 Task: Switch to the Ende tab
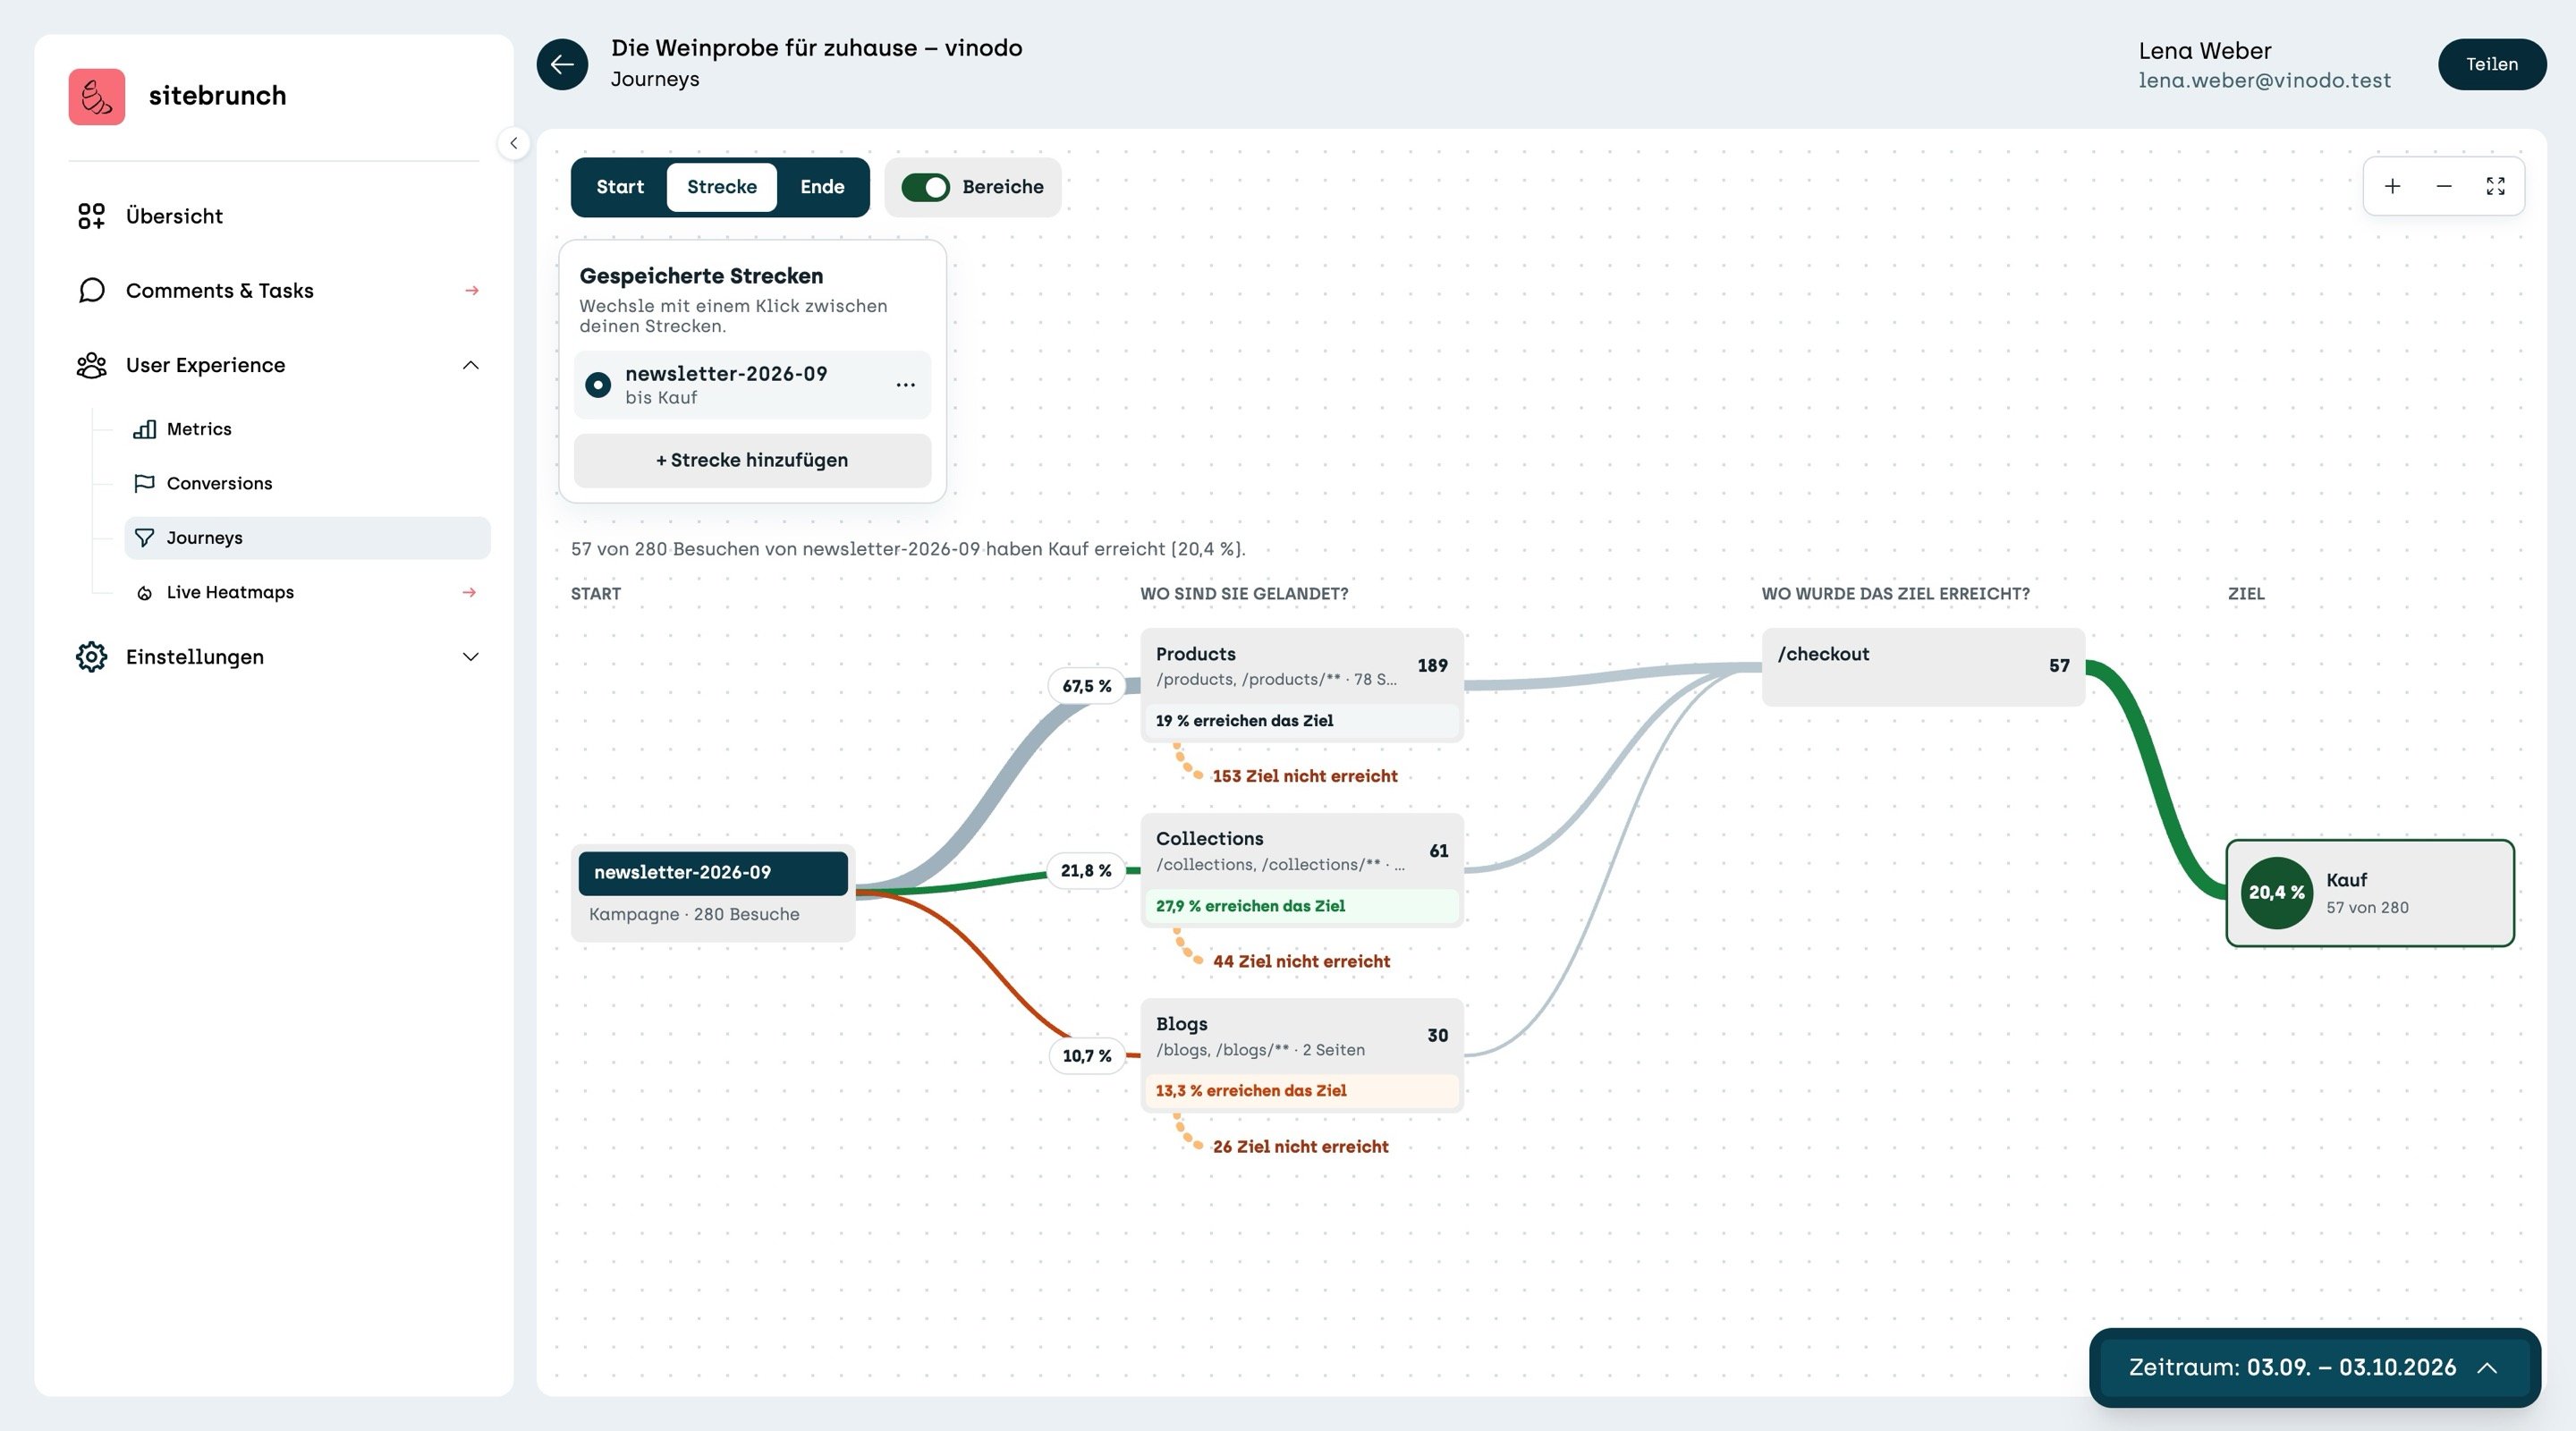pos(822,187)
